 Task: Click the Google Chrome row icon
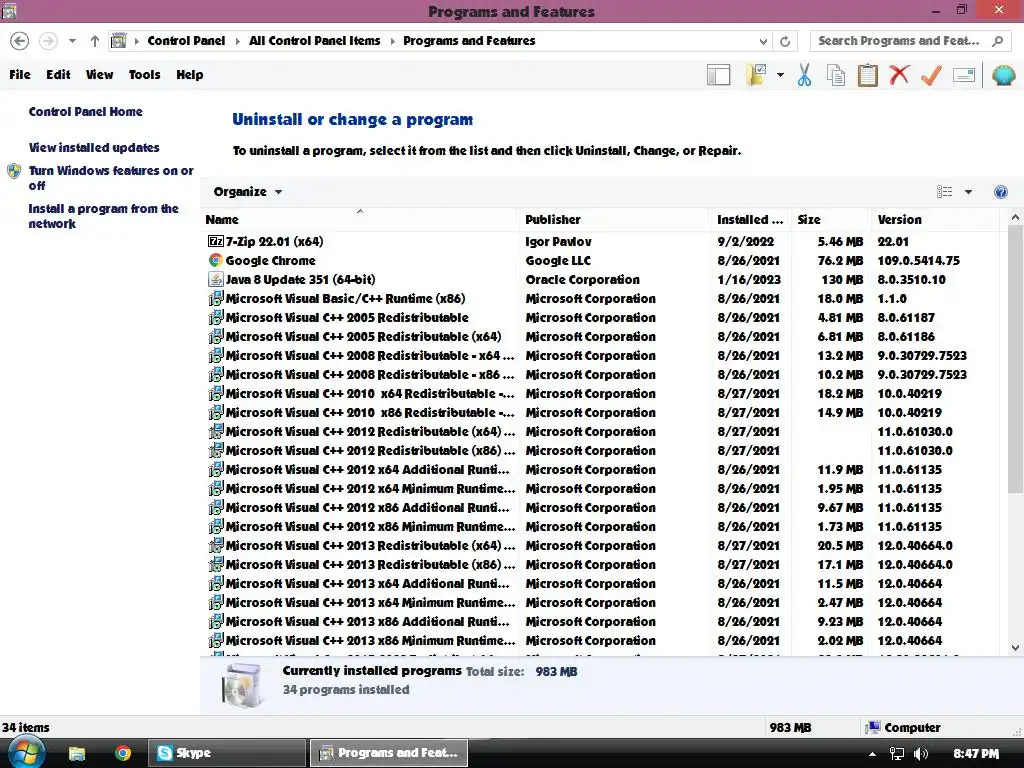pyautogui.click(x=216, y=261)
